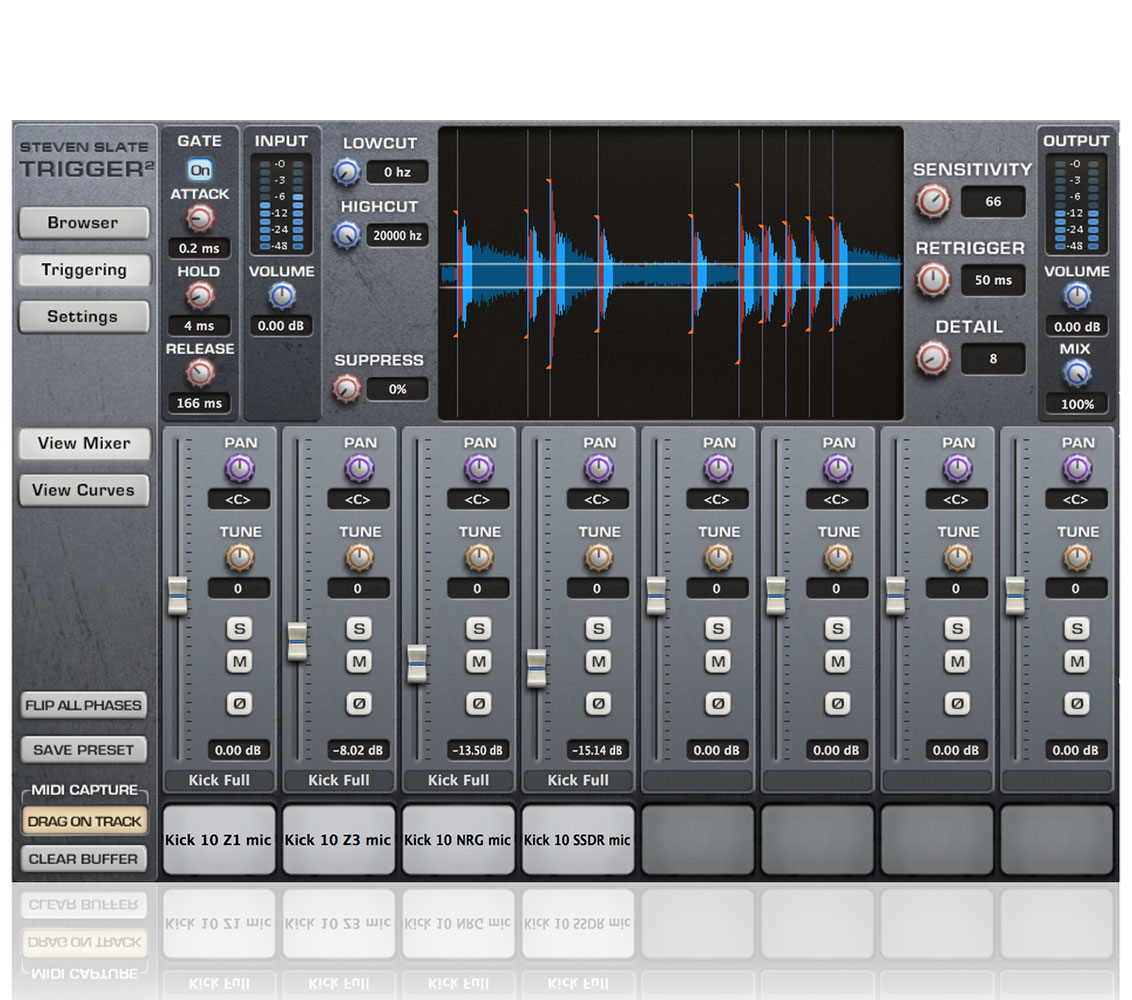Viewport: 1132px width, 1000px height.
Task: Click the Attack 0.2 ms value
Action: (x=199, y=248)
